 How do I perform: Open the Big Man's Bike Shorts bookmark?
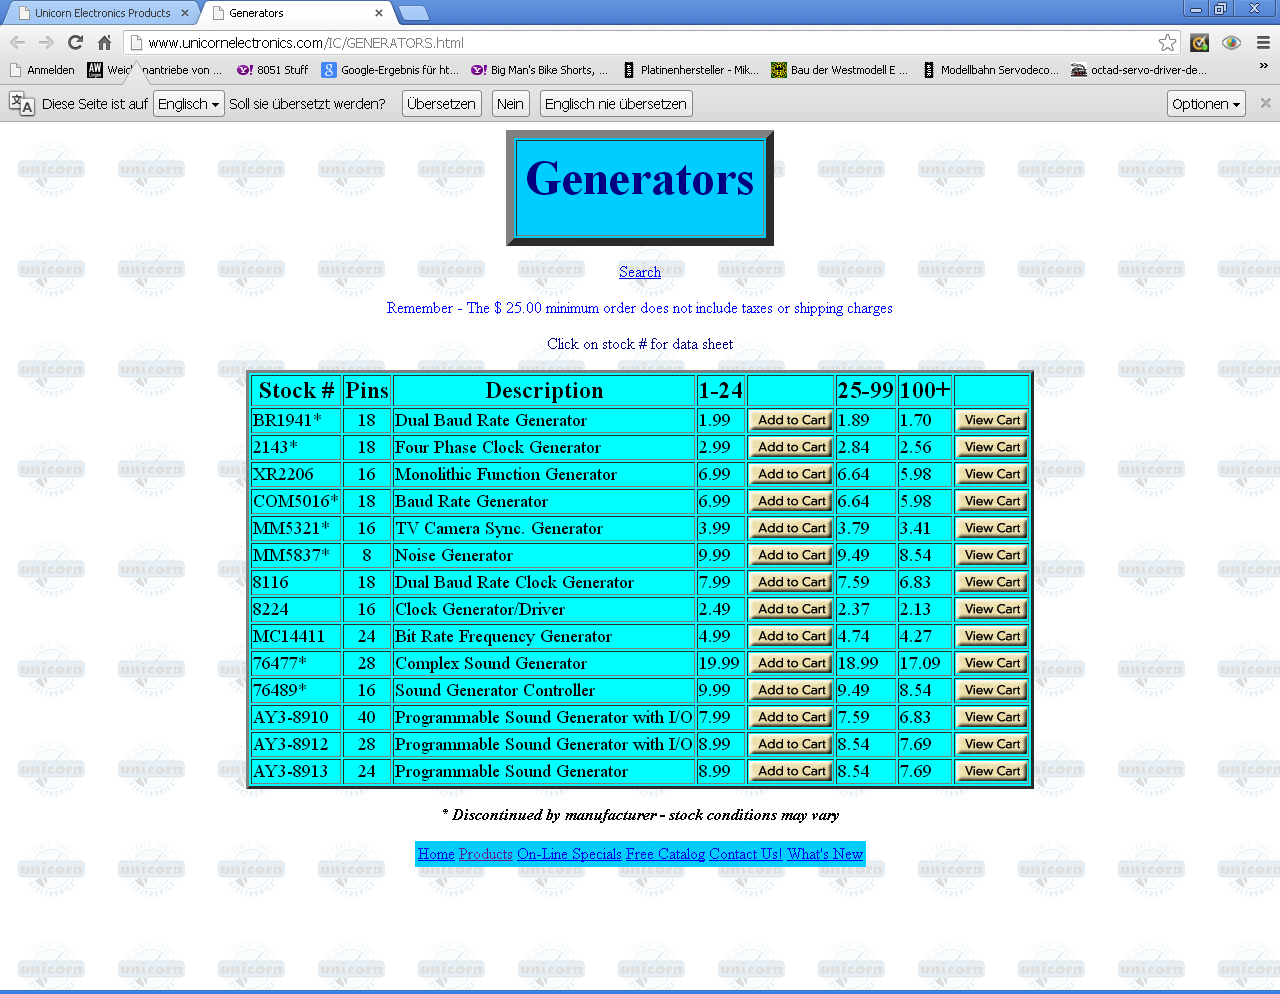[x=540, y=70]
